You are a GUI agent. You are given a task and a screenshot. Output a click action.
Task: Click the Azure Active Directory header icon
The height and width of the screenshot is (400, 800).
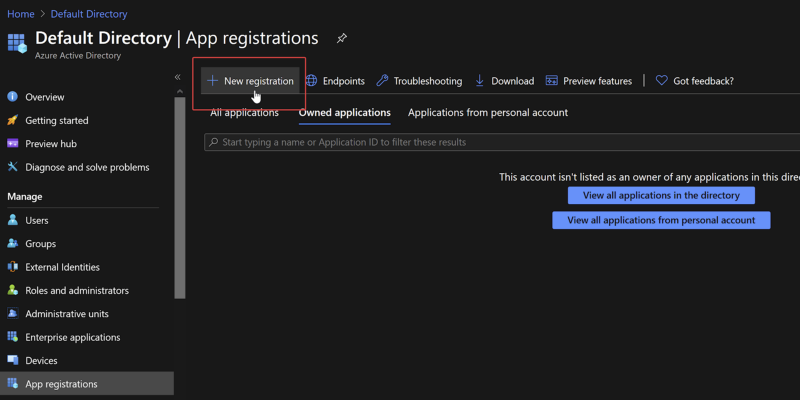point(16,43)
